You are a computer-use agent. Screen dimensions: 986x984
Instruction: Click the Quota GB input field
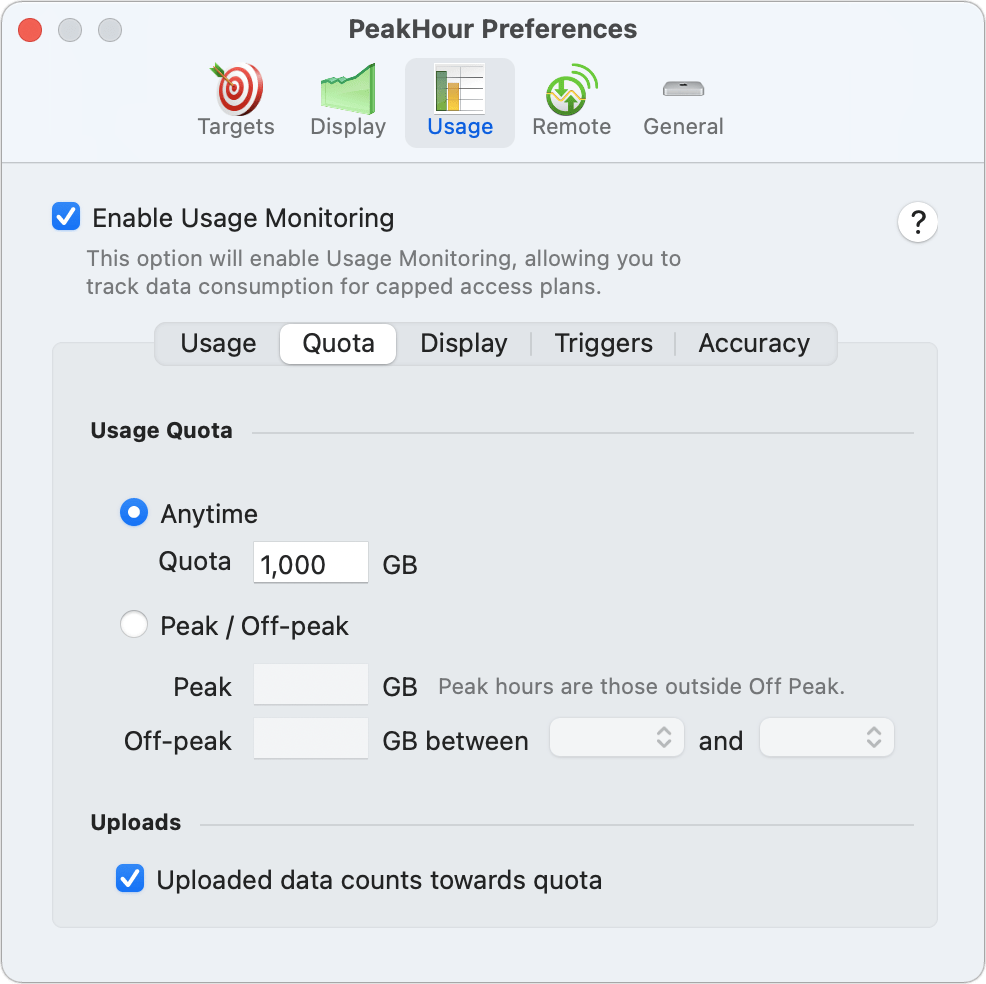pos(311,562)
